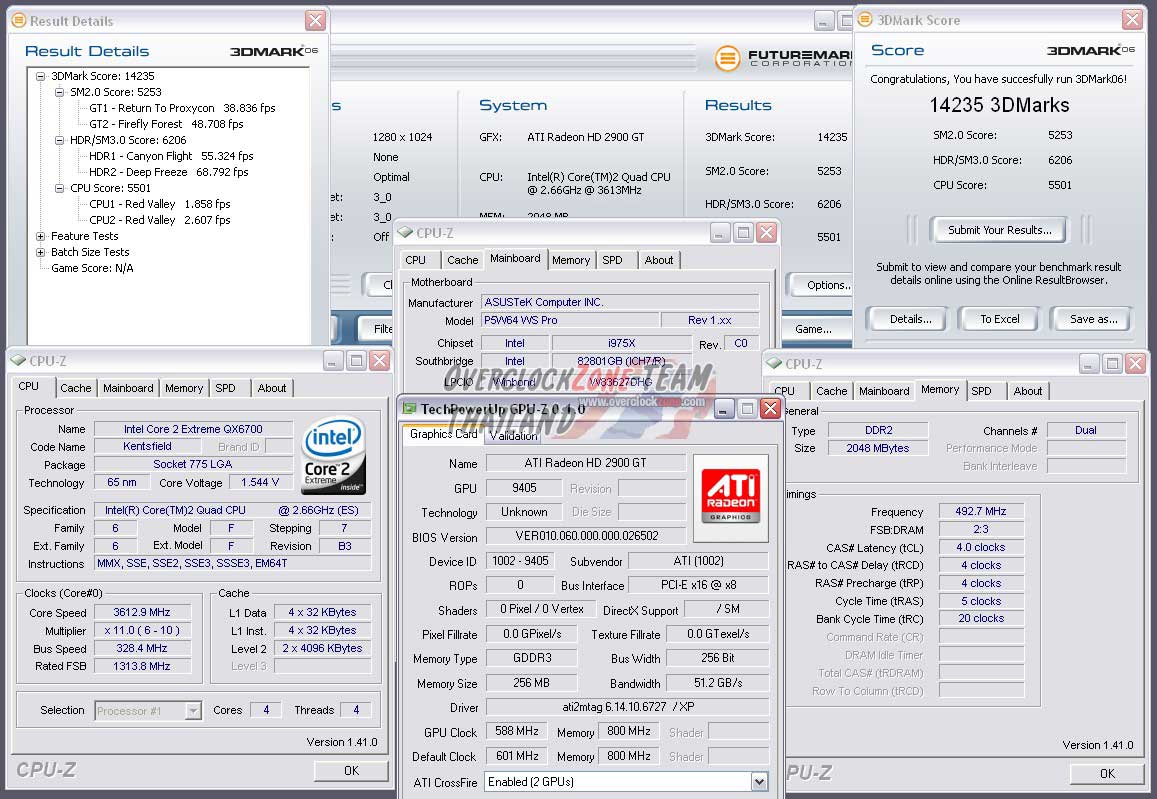1157x799 pixels.
Task: Select Memory tab in middle CPU-Z window
Action: 570,260
